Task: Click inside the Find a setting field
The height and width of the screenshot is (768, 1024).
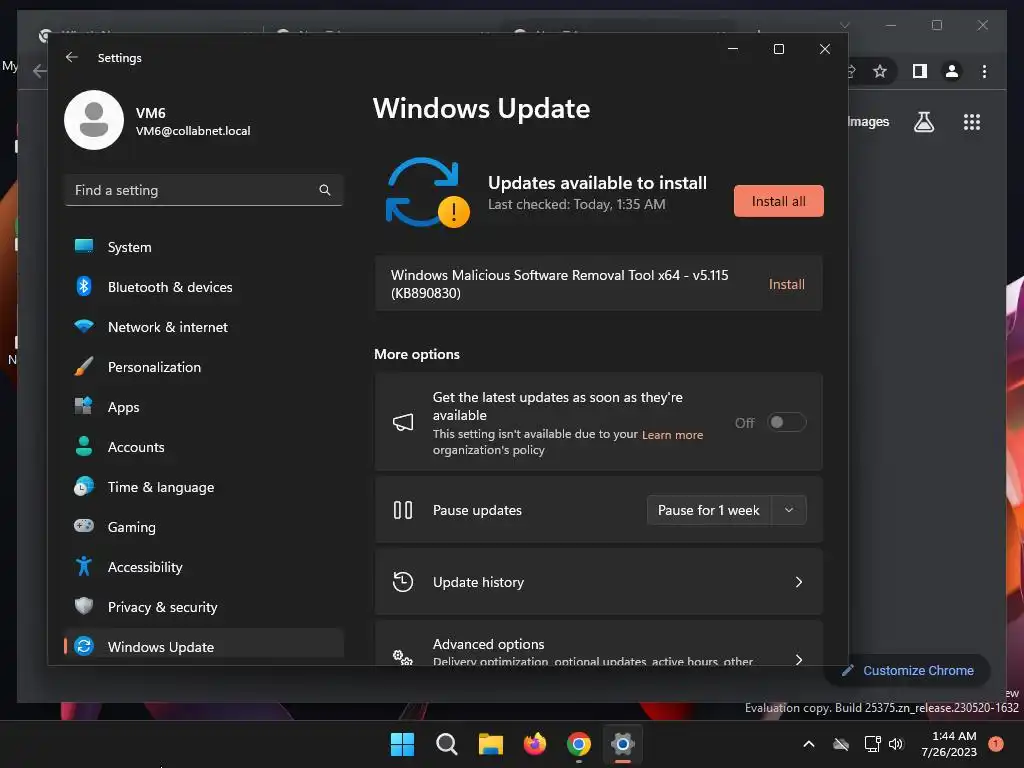Action: pyautogui.click(x=204, y=190)
